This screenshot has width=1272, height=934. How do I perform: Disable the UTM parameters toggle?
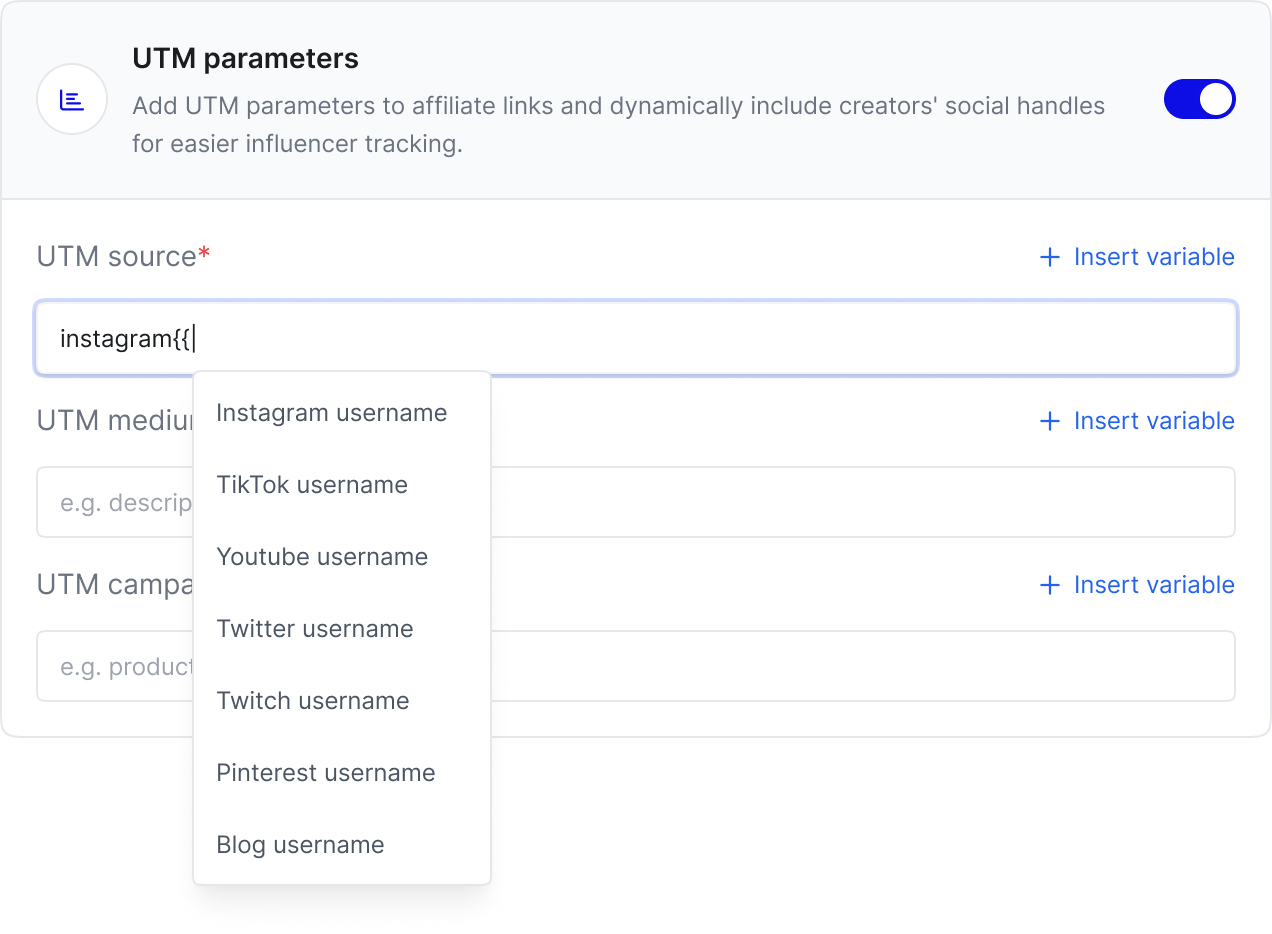coord(1199,100)
